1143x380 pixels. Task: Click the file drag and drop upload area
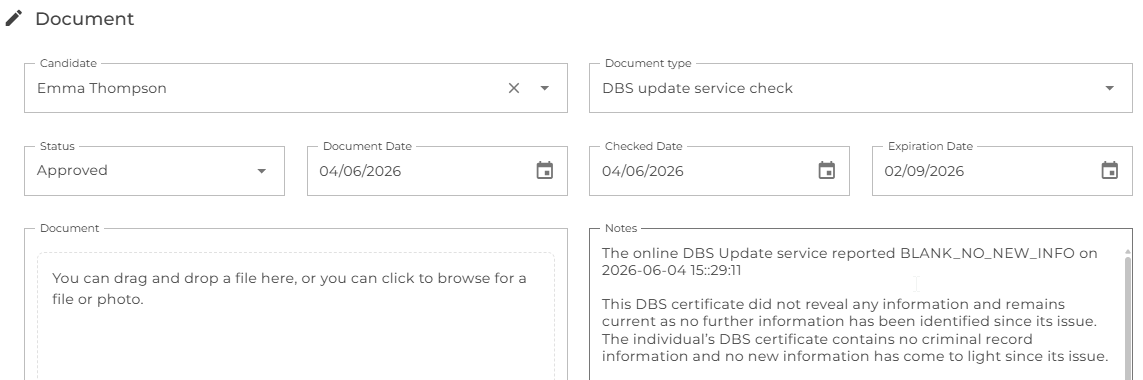click(296, 316)
